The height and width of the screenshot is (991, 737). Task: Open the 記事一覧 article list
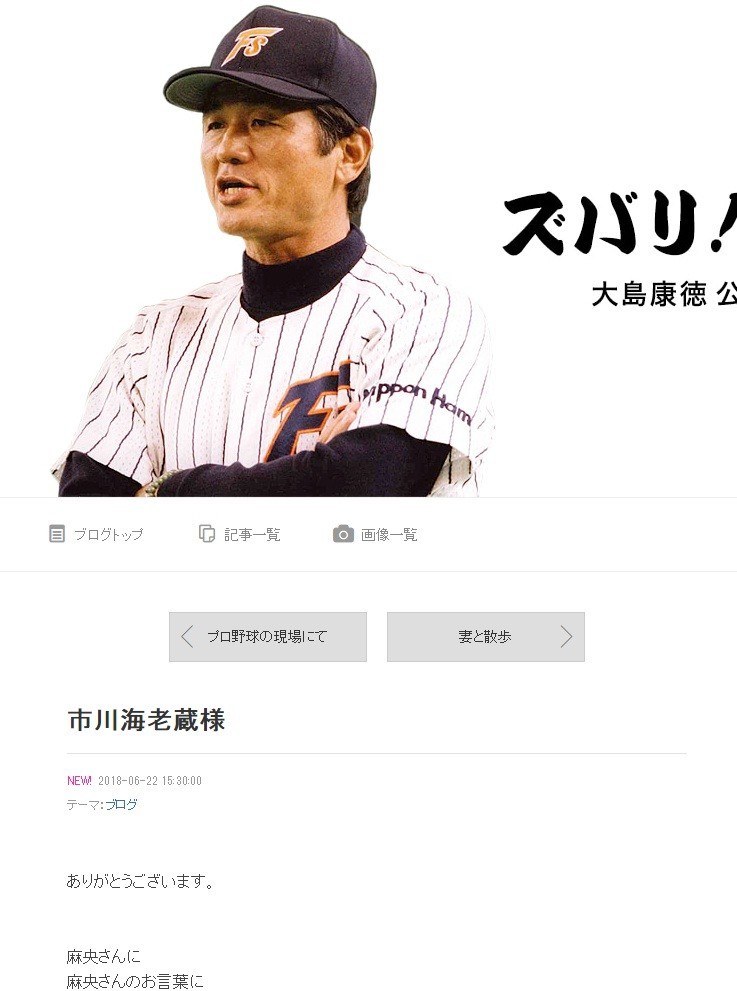pos(240,534)
